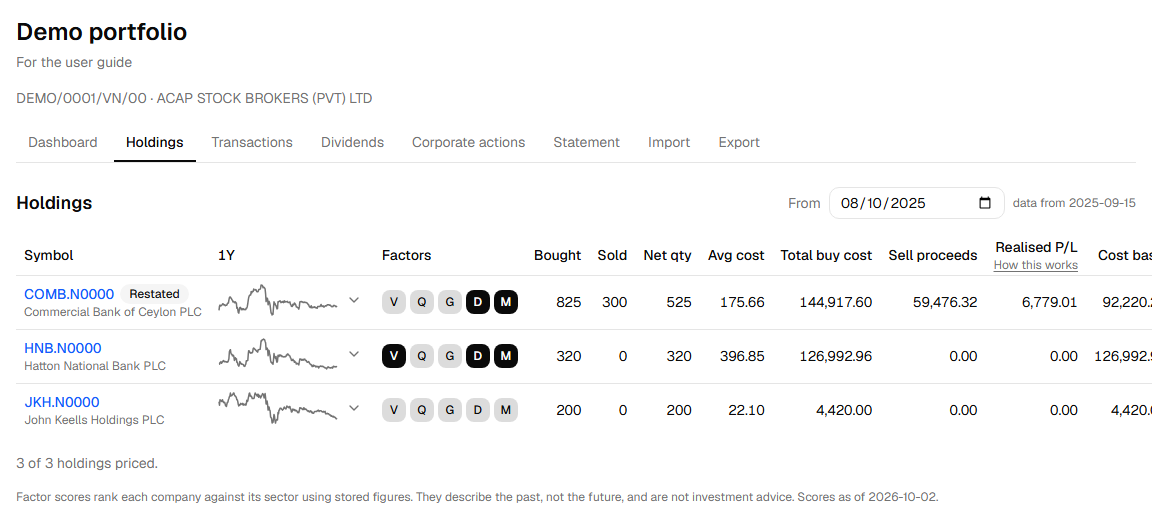Screen dimensions: 1152x521
Task: Click the G factor badge for COMB.N0000
Action: [x=450, y=302]
